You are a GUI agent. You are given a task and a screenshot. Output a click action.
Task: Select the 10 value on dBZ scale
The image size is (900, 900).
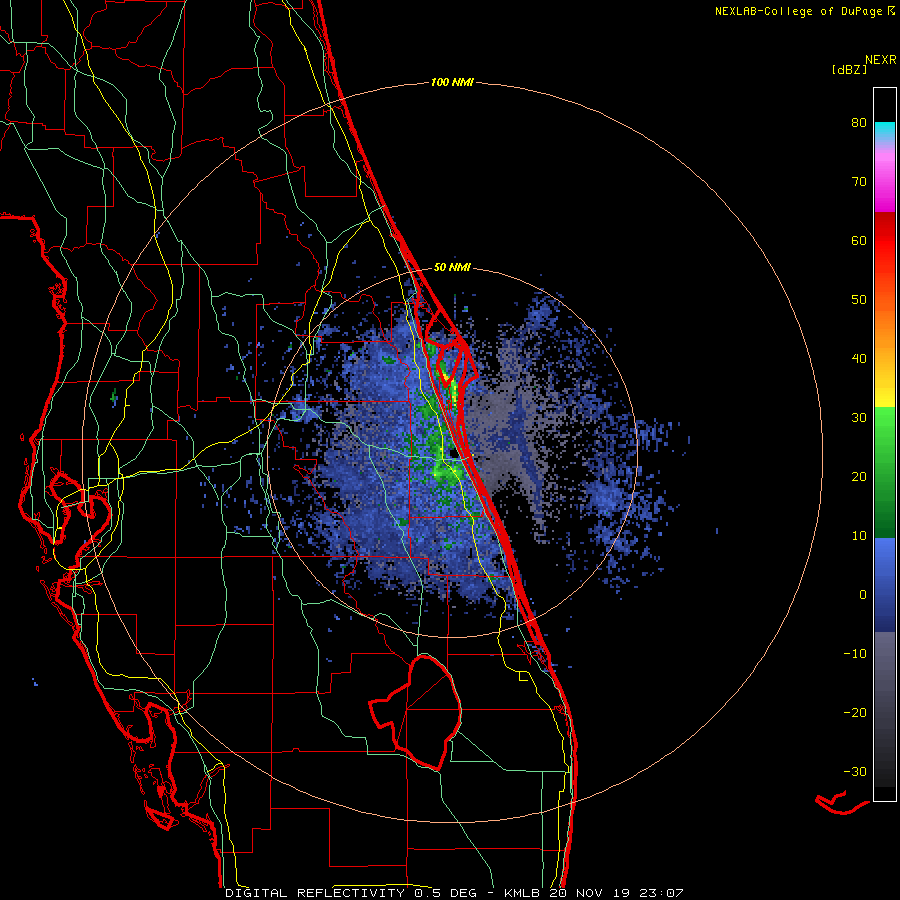coord(859,536)
